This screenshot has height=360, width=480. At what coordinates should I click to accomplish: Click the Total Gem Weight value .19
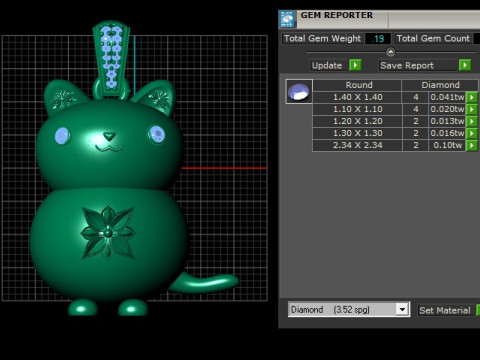point(378,39)
